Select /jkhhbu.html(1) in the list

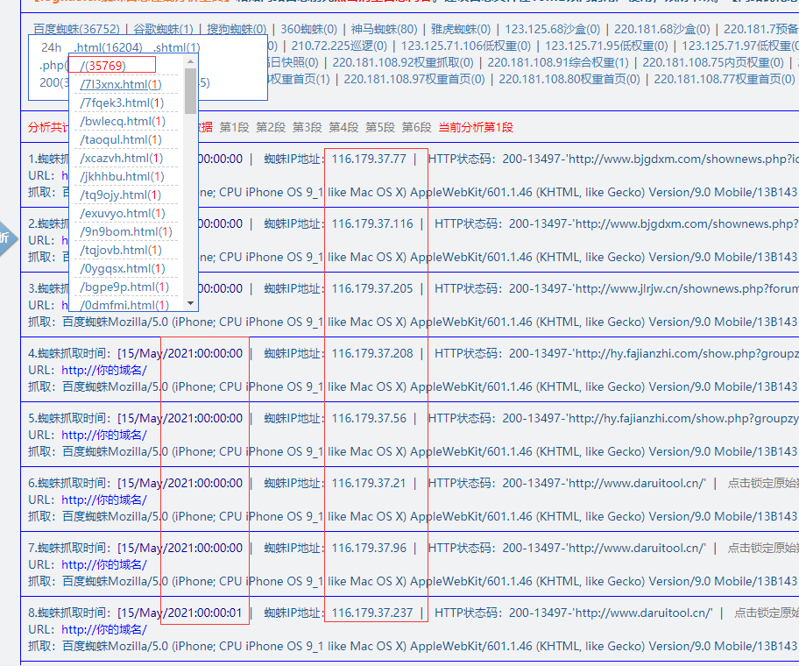pos(122,176)
